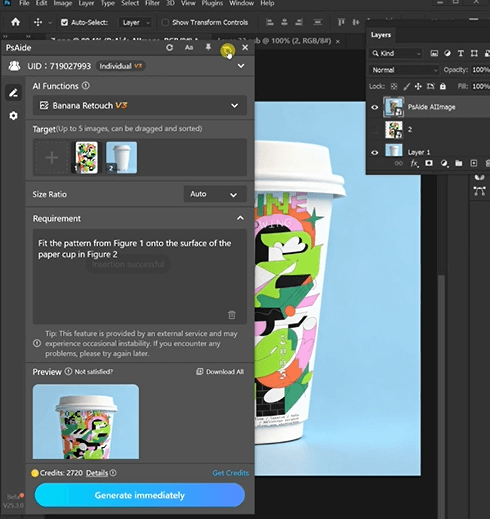
Task: Open Banana Retouch function dropdown
Action: coord(140,105)
